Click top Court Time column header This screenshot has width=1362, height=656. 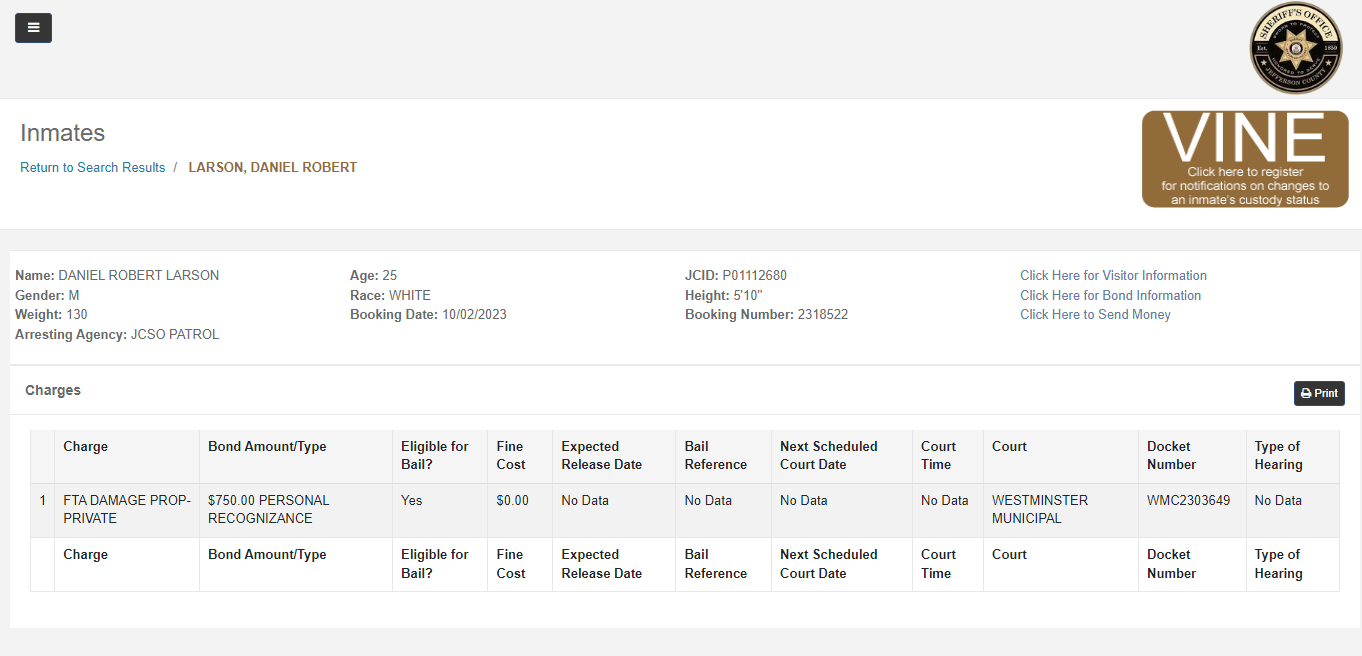coord(948,456)
